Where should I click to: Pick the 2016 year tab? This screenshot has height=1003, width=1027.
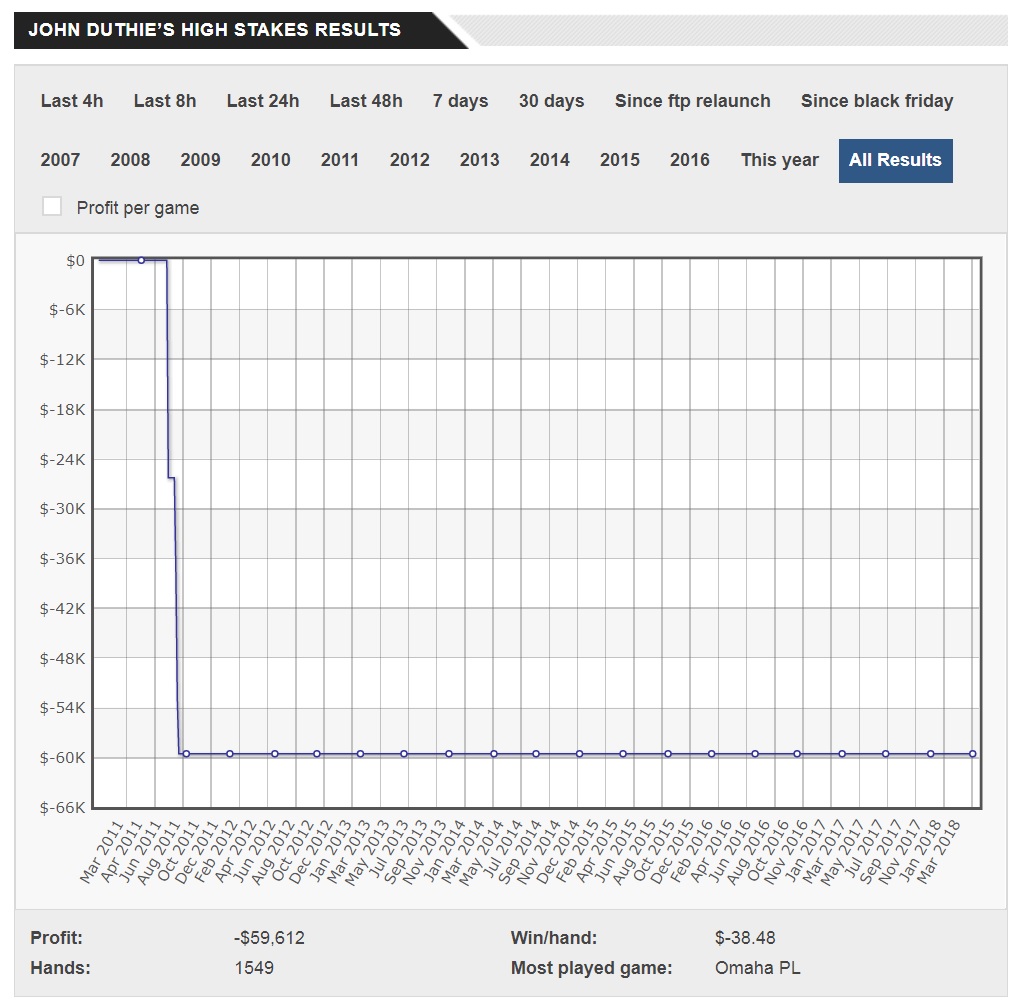tap(690, 160)
